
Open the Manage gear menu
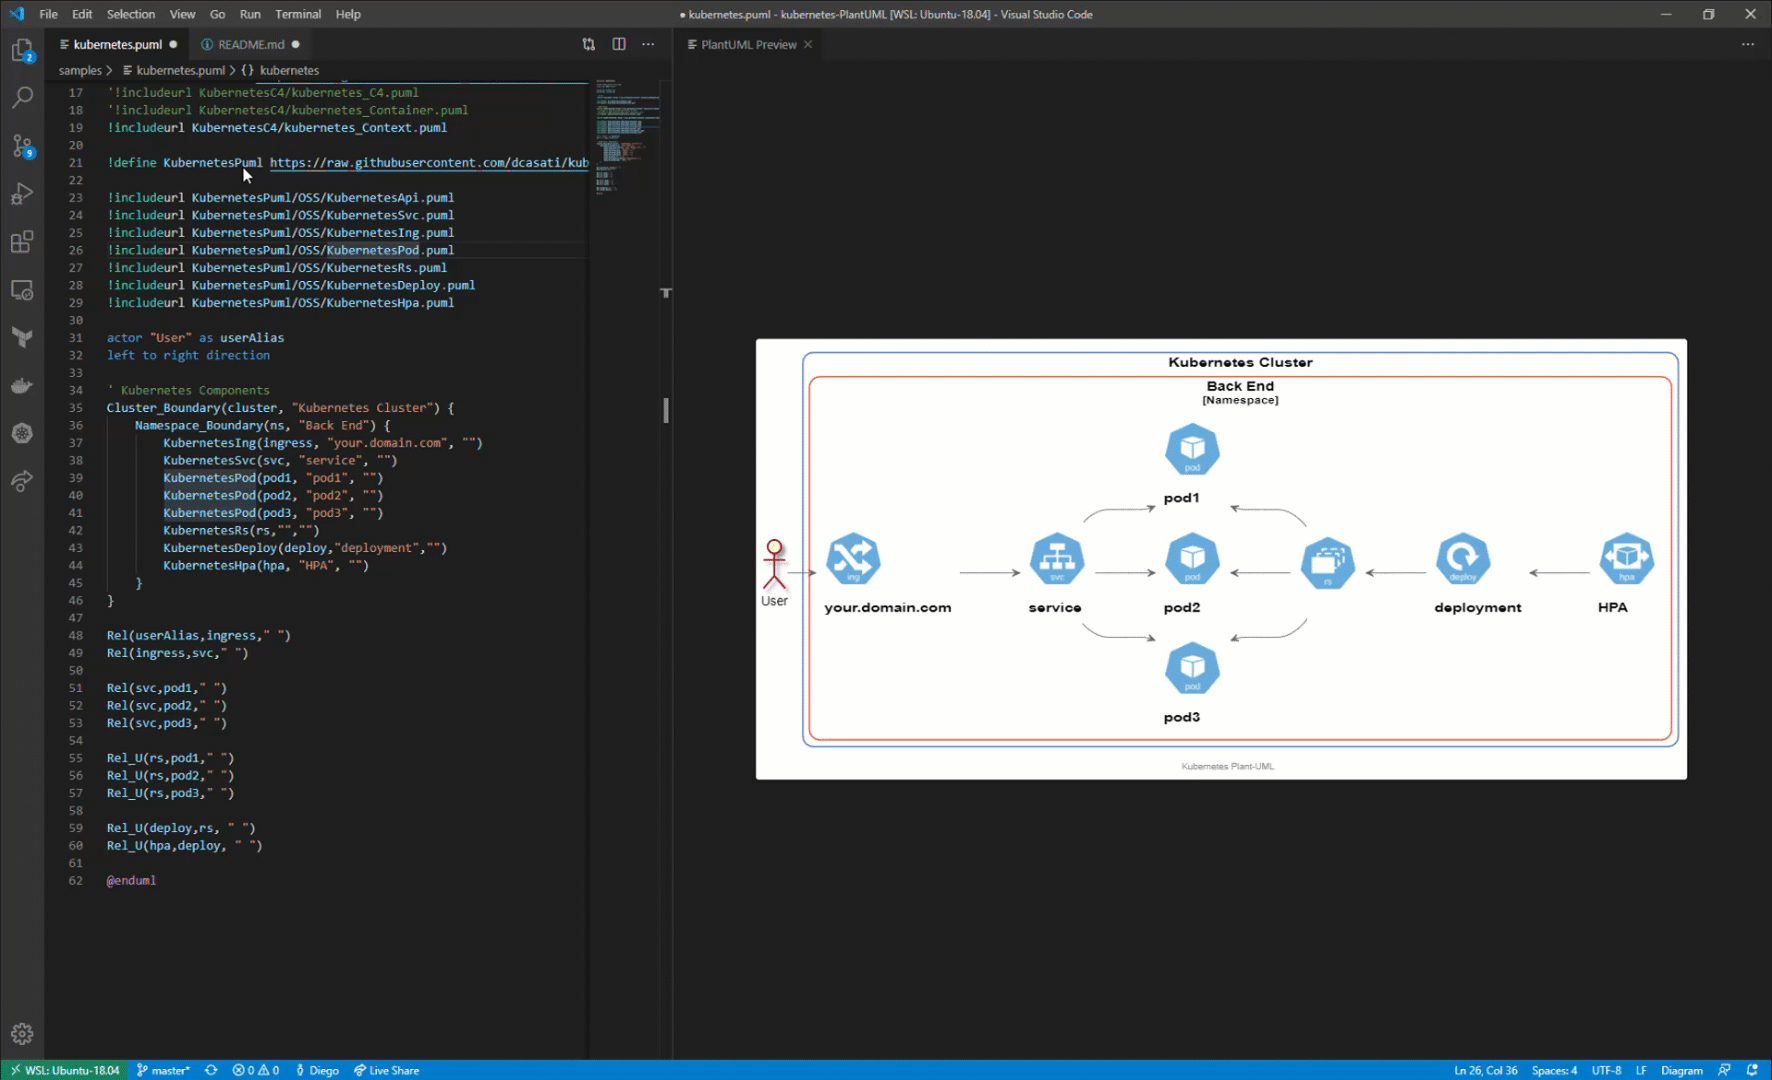tap(22, 1034)
